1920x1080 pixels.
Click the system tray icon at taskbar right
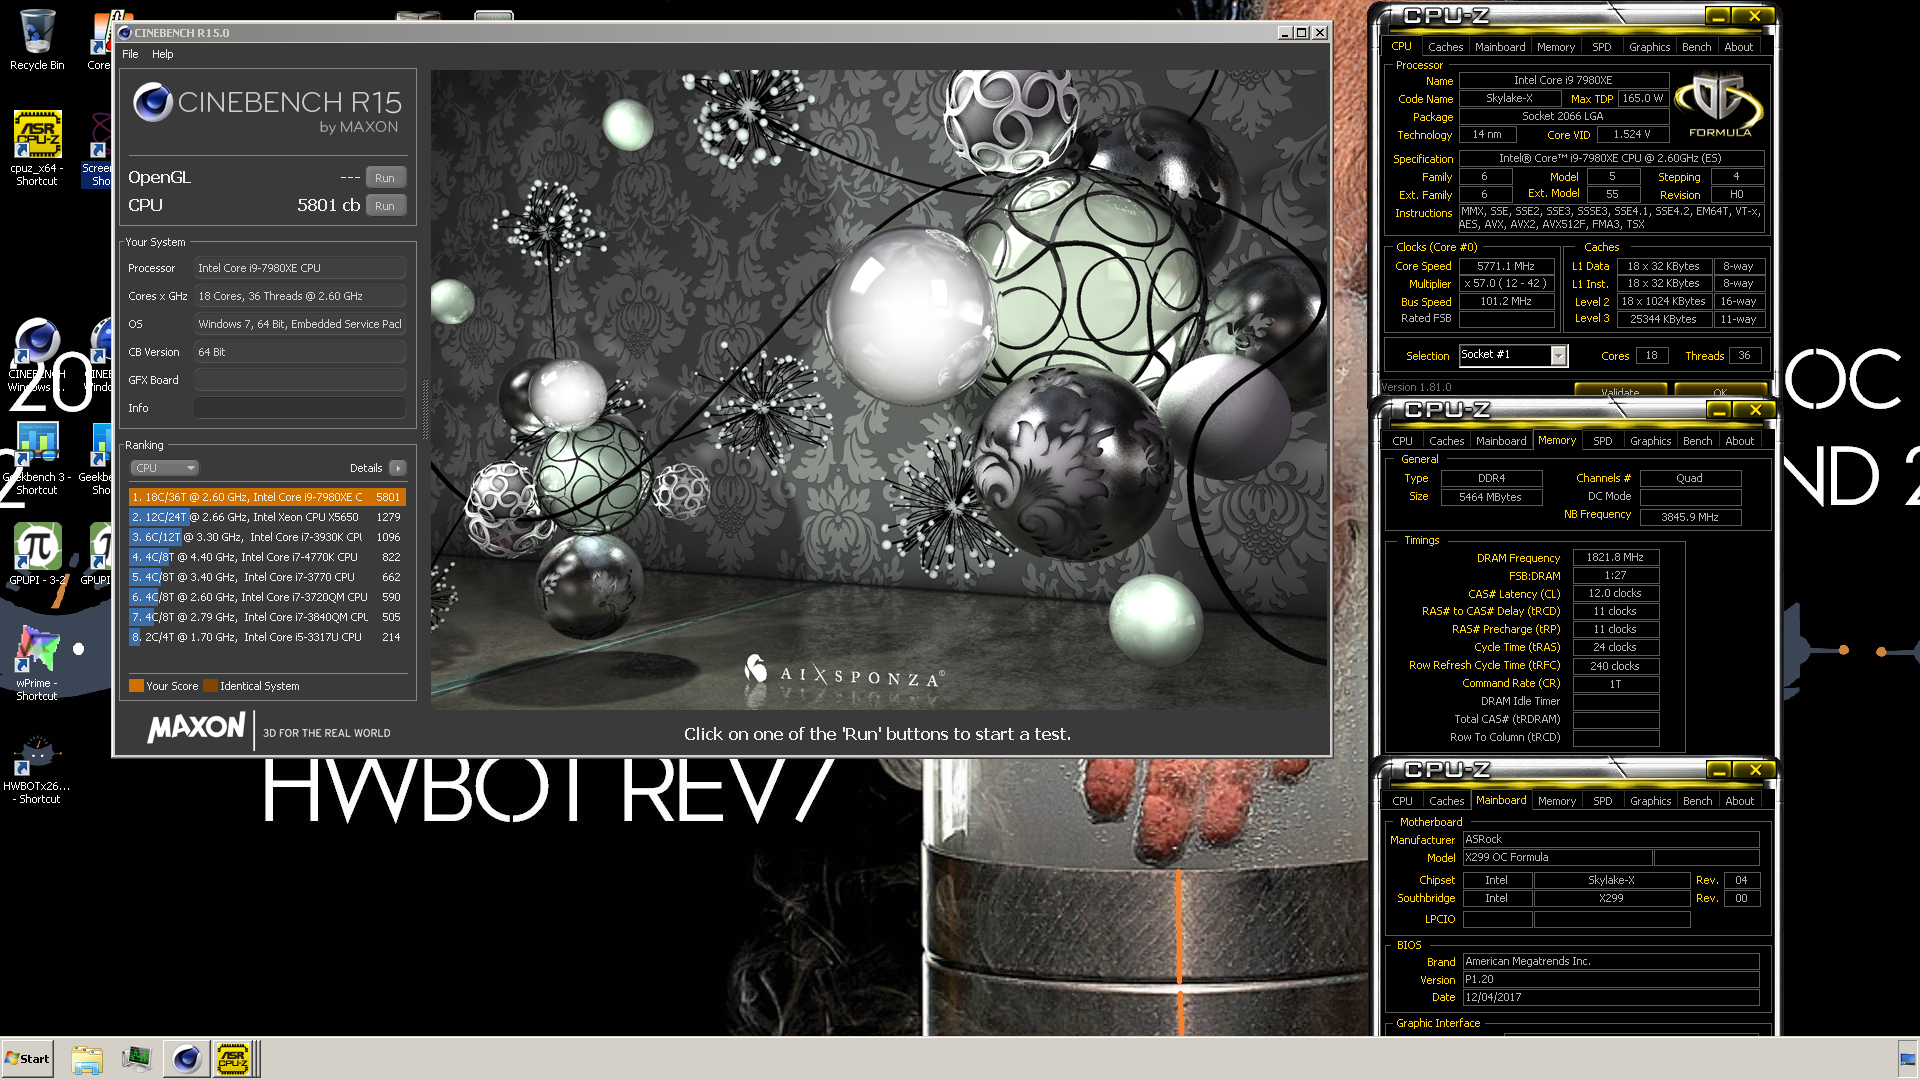coord(1907,1060)
